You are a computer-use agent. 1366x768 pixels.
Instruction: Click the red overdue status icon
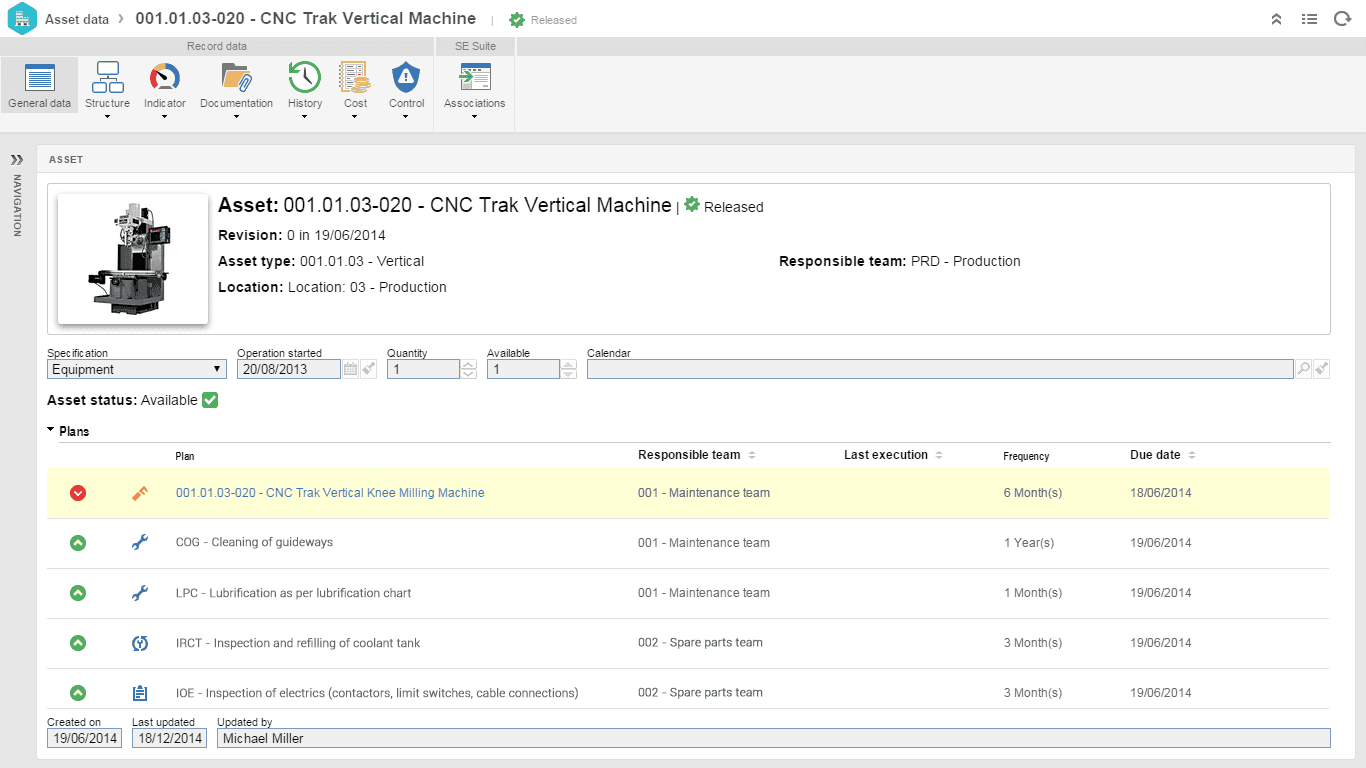tap(78, 493)
